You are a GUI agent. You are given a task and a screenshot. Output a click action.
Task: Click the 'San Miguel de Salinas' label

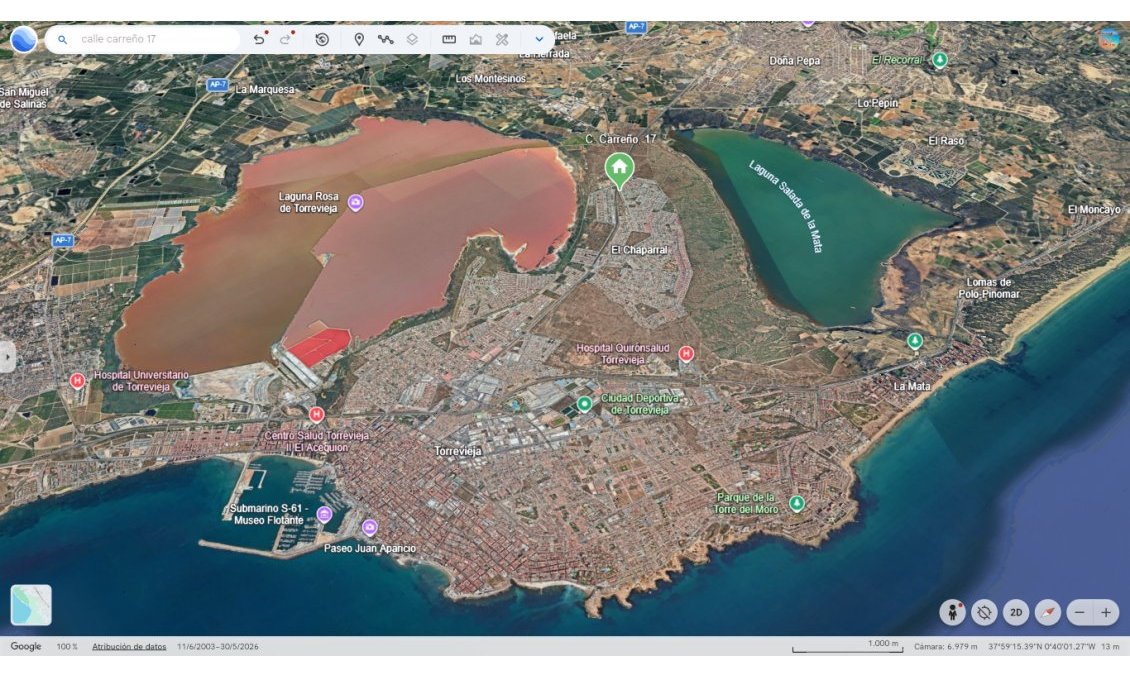click(25, 98)
